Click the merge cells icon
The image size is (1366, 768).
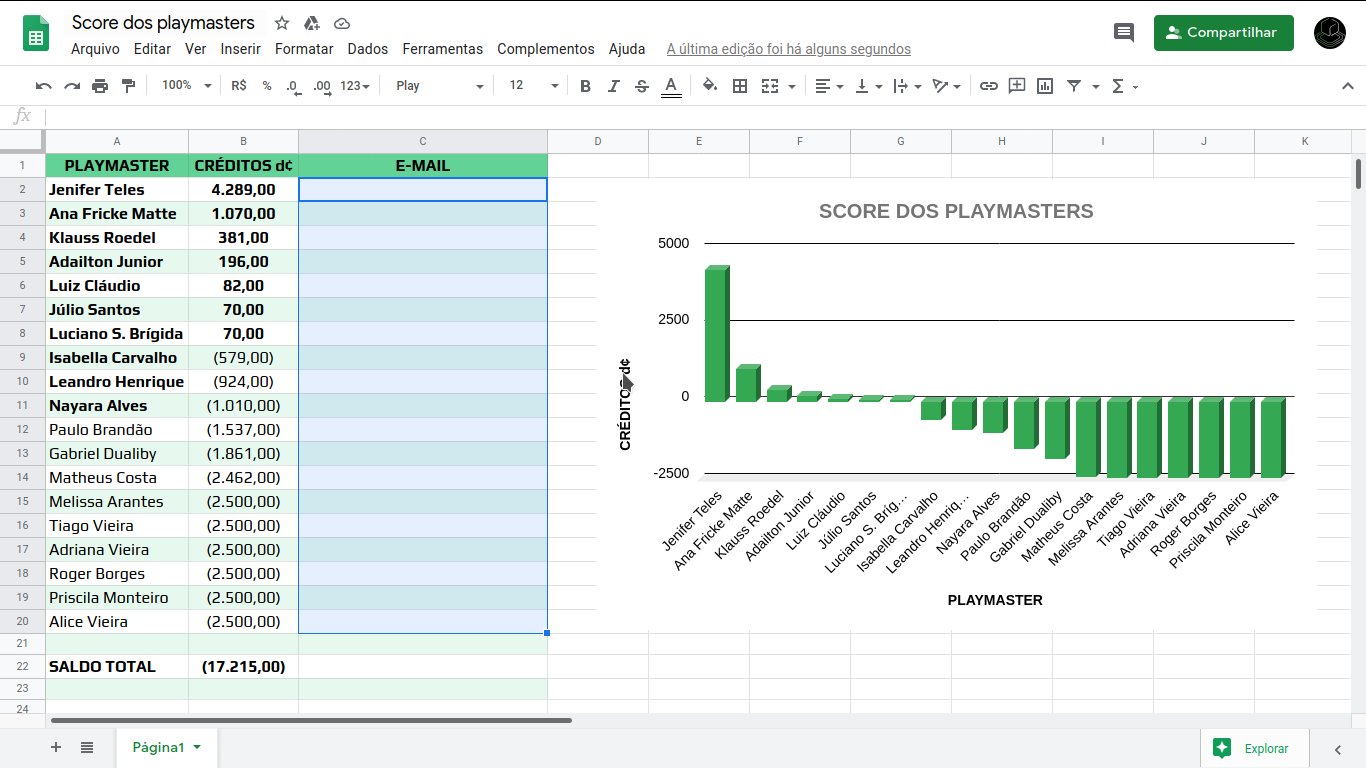coord(770,86)
